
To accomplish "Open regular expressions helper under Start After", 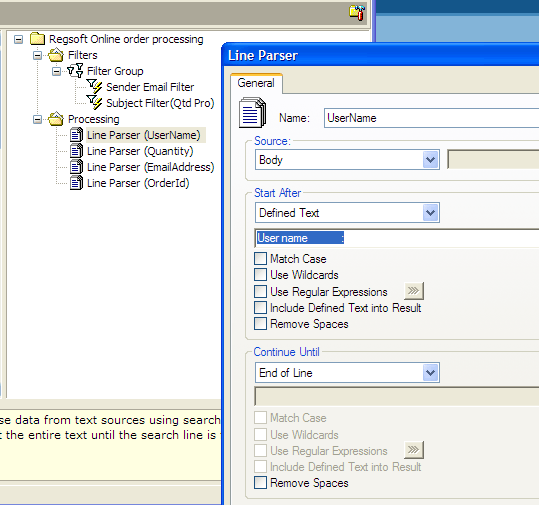I will pyautogui.click(x=414, y=291).
